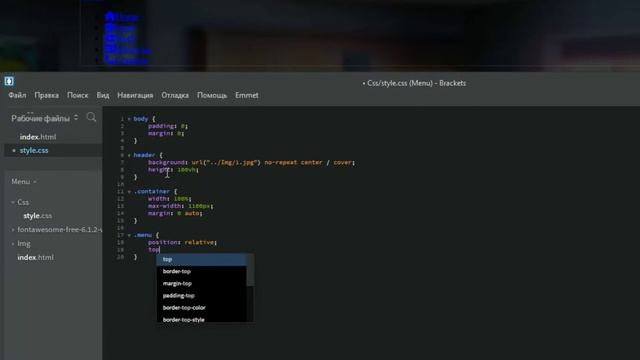Open the Поиск menu
Viewport: 640px width, 360px height.
[78, 95]
